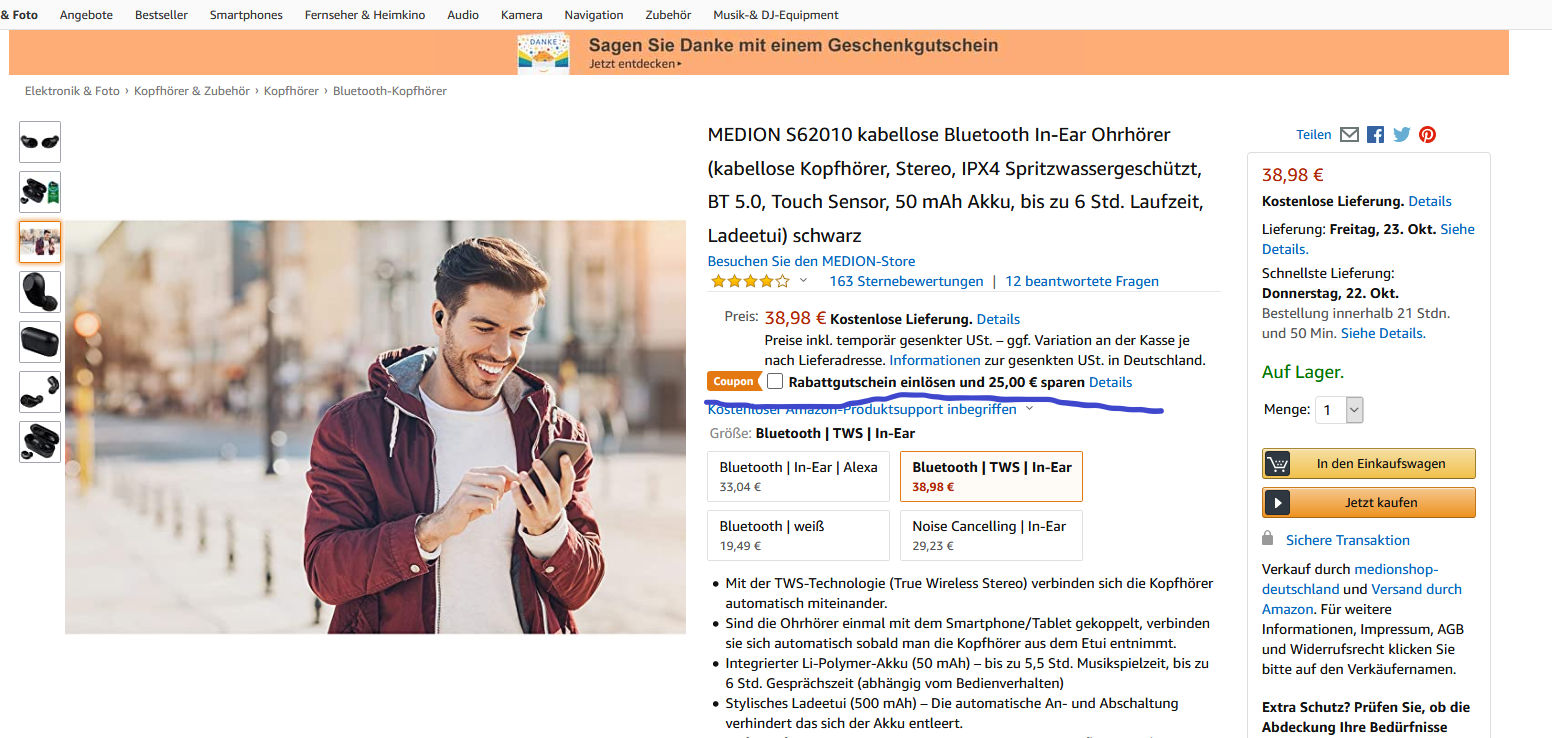This screenshot has width=1552, height=738.
Task: Click the gift card banner image
Action: [x=543, y=53]
